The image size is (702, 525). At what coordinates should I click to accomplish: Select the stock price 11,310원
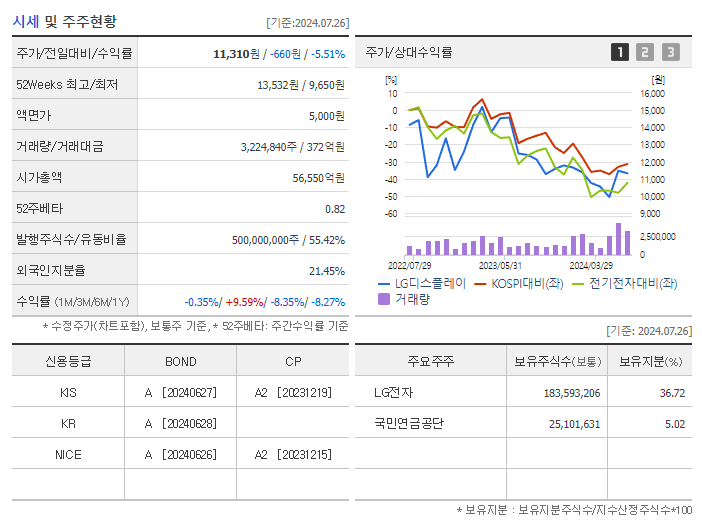pyautogui.click(x=236, y=54)
